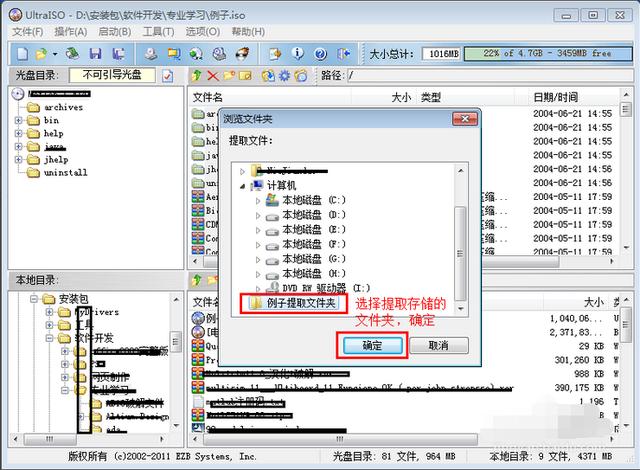This screenshot has height=470, width=640.
Task: Click the Open file folder icon
Action: tap(41, 53)
